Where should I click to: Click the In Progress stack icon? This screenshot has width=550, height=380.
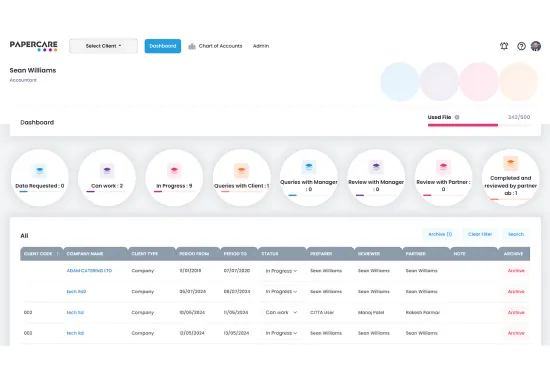(x=174, y=171)
